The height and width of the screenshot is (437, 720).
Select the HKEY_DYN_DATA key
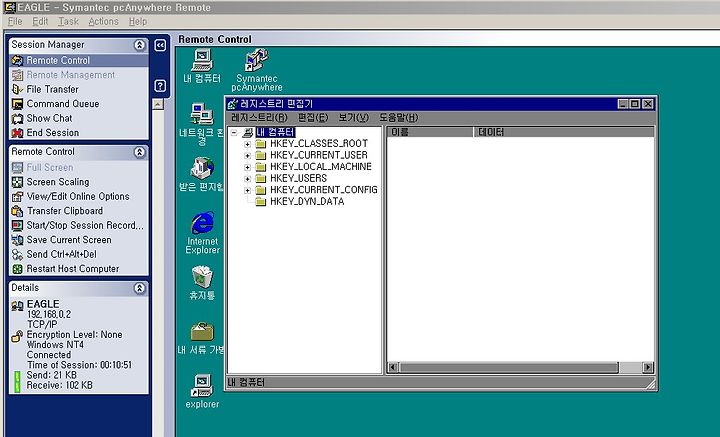(307, 202)
